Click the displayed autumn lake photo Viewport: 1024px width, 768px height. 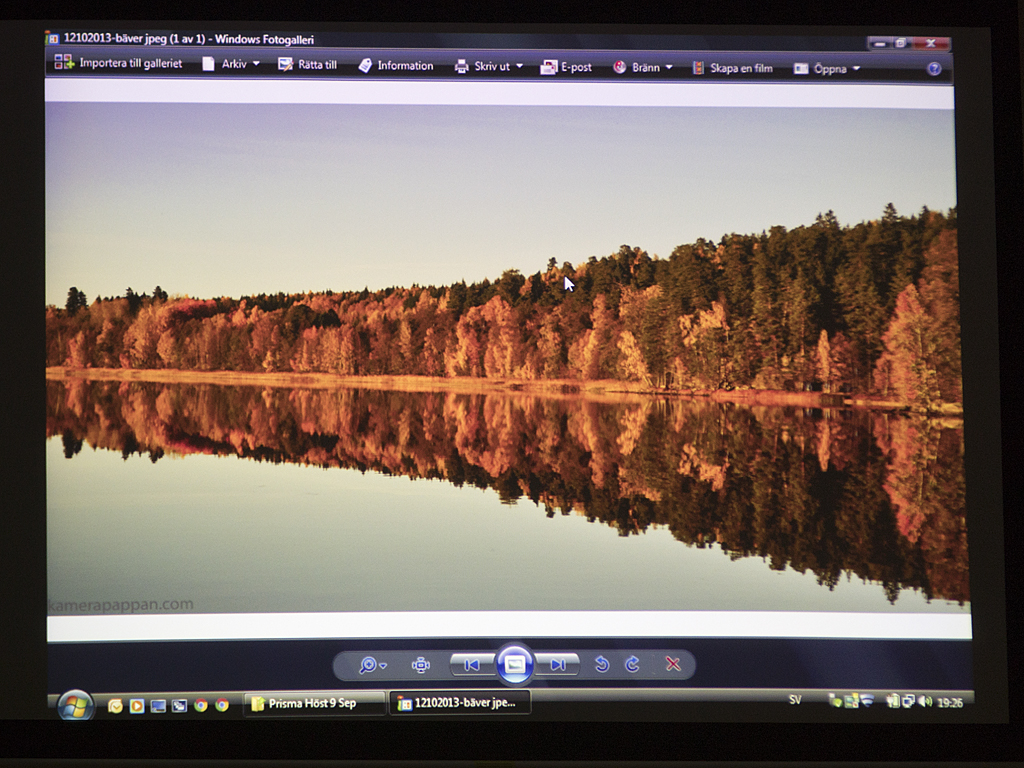click(506, 356)
